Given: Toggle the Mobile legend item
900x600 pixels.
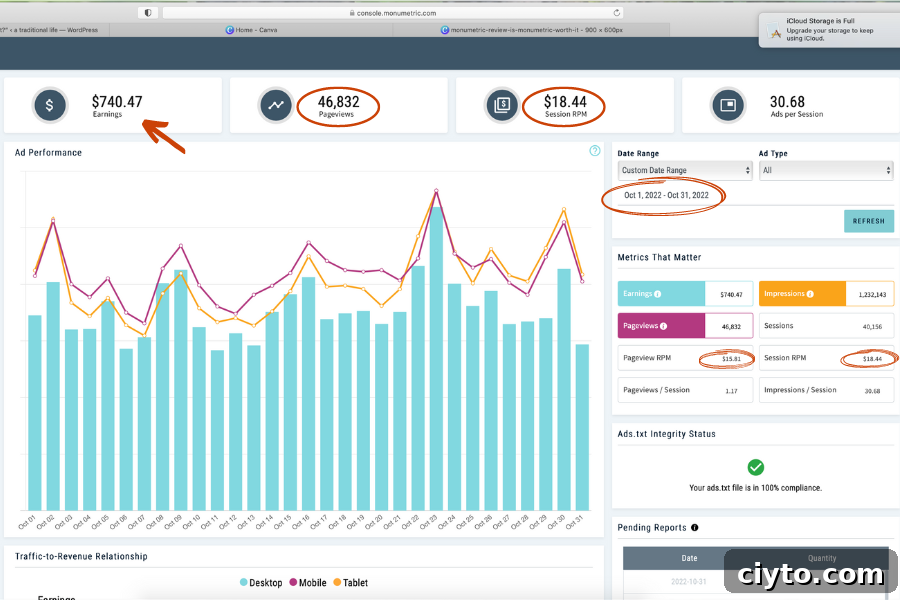Looking at the screenshot, I should (x=308, y=583).
